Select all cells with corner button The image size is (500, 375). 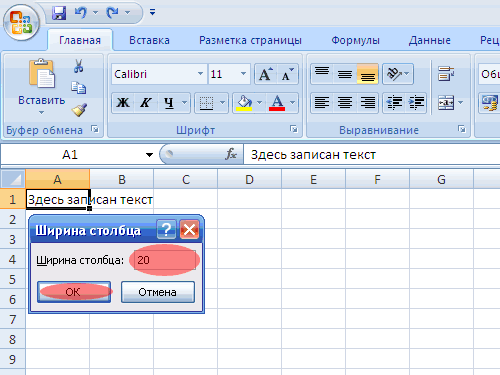13,180
